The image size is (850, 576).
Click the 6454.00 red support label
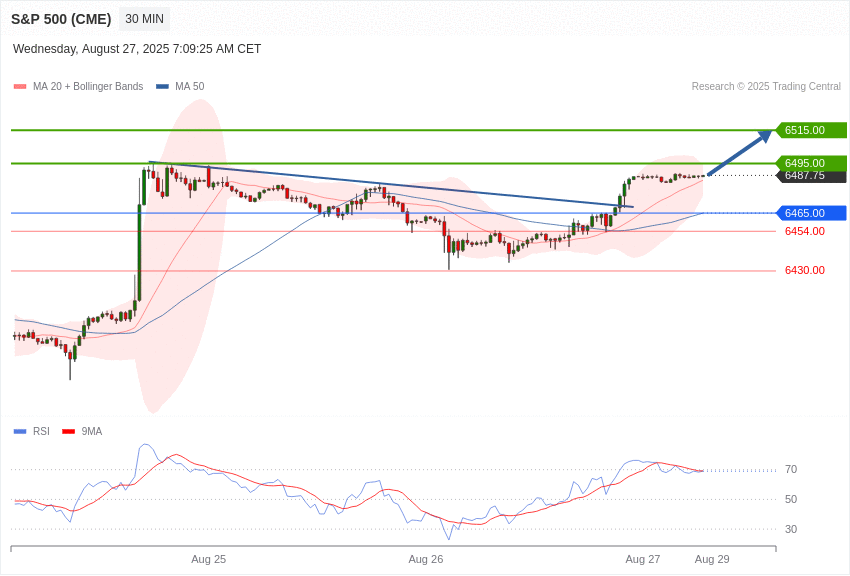tap(804, 231)
